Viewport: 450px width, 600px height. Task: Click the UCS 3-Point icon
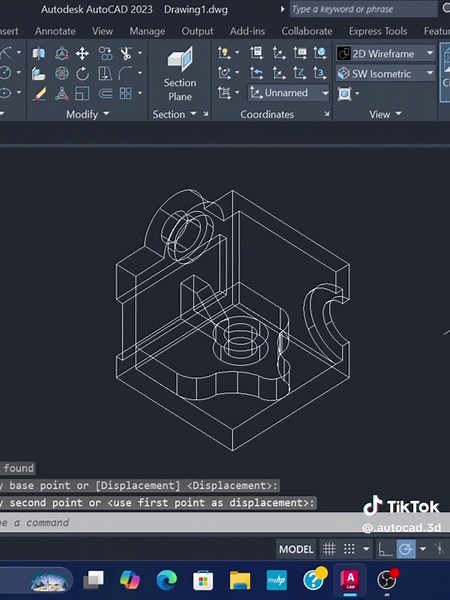click(320, 73)
